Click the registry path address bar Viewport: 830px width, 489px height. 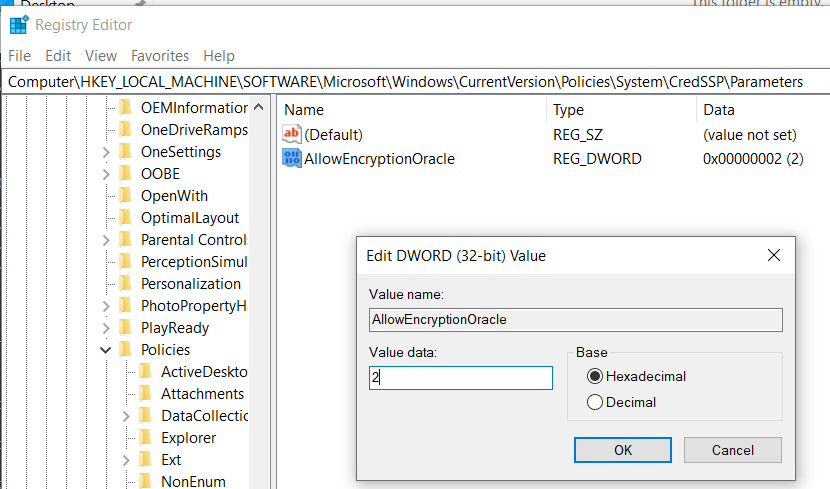pyautogui.click(x=416, y=82)
